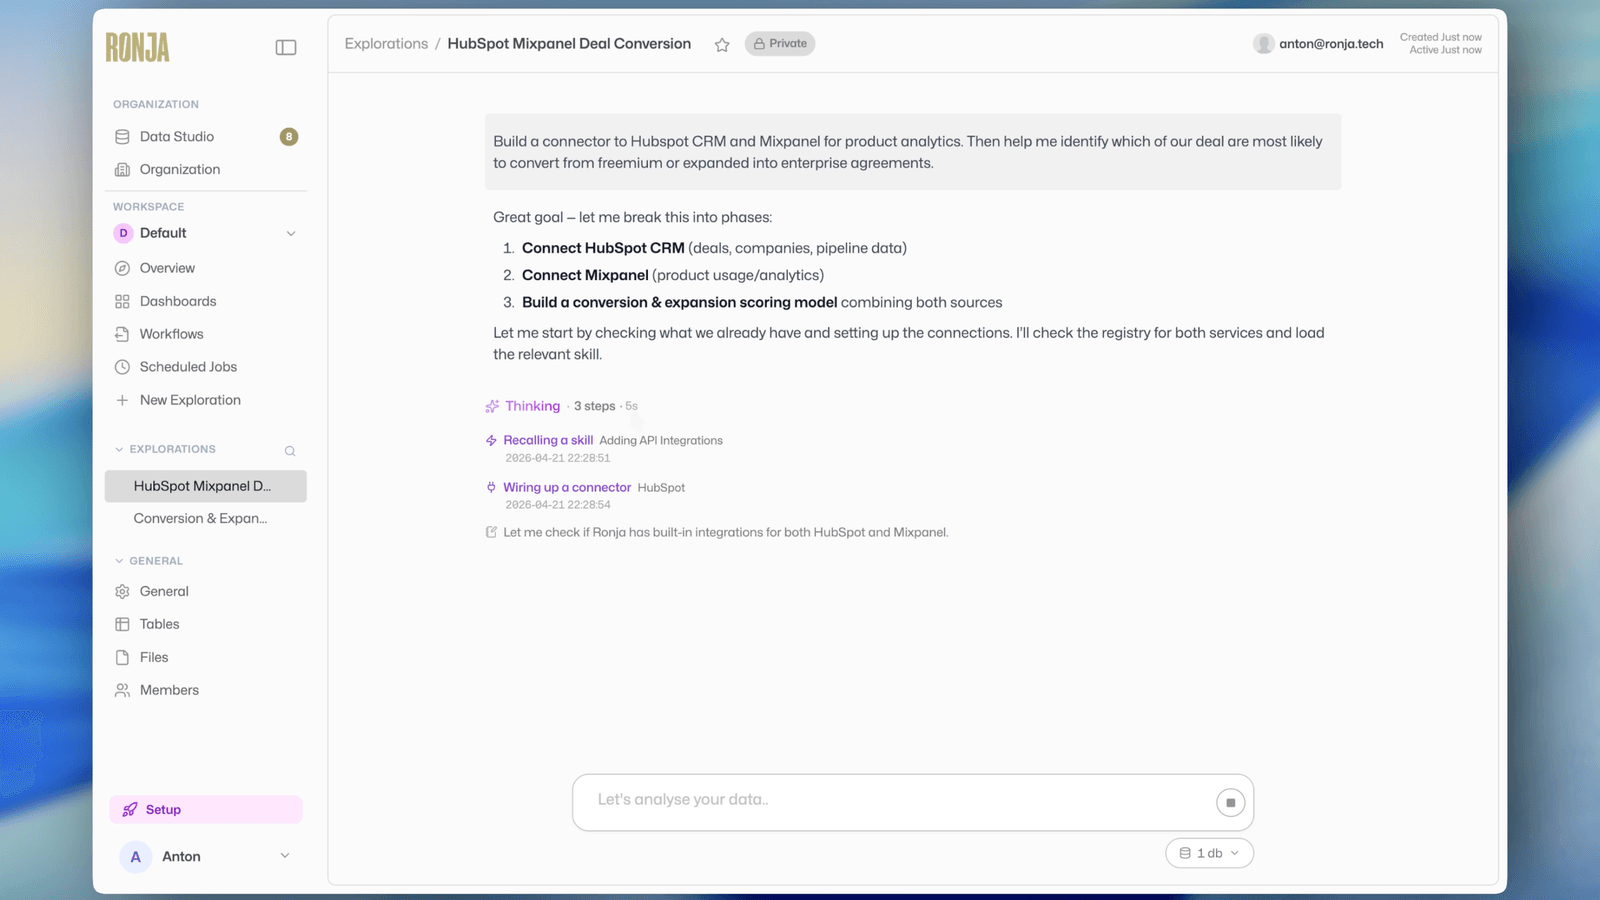The image size is (1600, 900).
Task: Click the Setup button
Action: pos(205,810)
